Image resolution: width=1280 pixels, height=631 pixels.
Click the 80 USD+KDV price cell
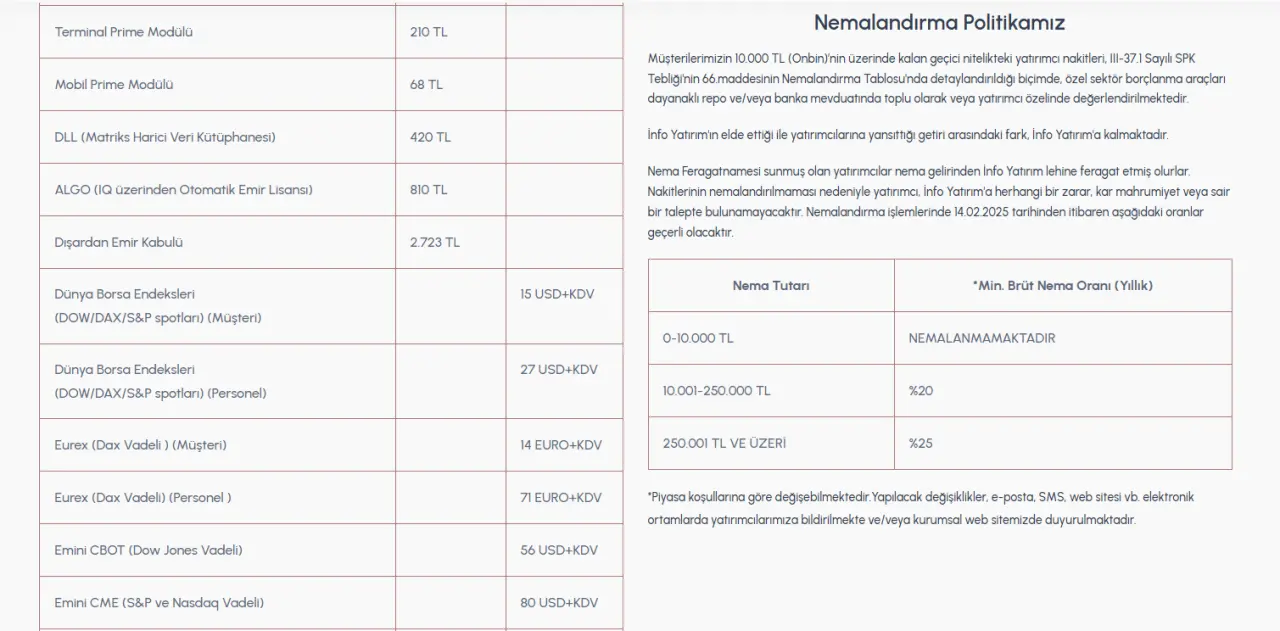click(558, 602)
